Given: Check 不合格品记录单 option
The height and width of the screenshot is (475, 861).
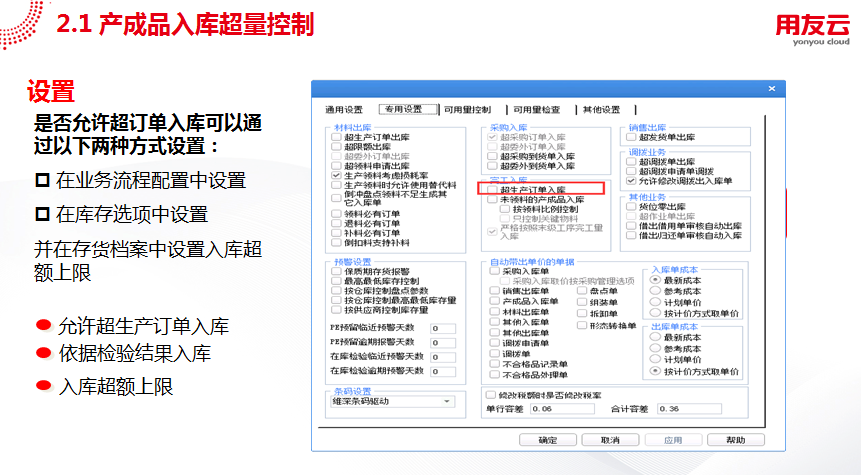Looking at the screenshot, I should pos(494,364).
